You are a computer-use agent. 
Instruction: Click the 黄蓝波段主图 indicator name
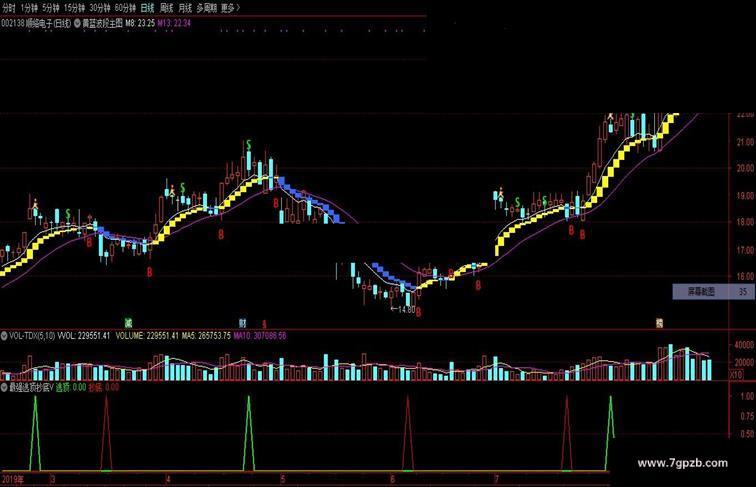pyautogui.click(x=102, y=23)
